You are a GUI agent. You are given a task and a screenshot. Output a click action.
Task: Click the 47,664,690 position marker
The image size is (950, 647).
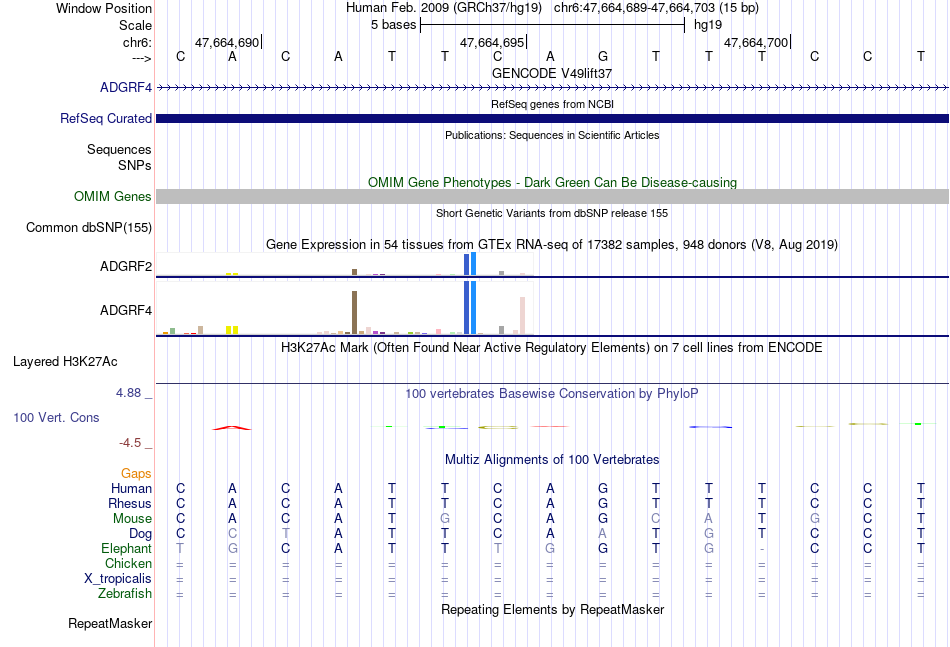[228, 42]
